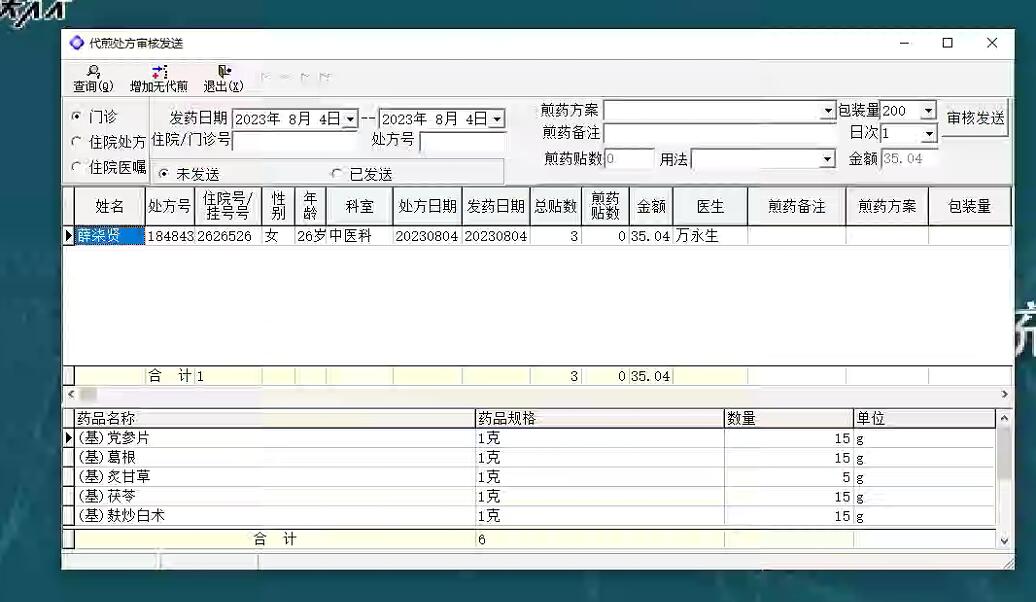The image size is (1036, 602).
Task: Select patient row 薛柒贤
Action: click(x=110, y=236)
